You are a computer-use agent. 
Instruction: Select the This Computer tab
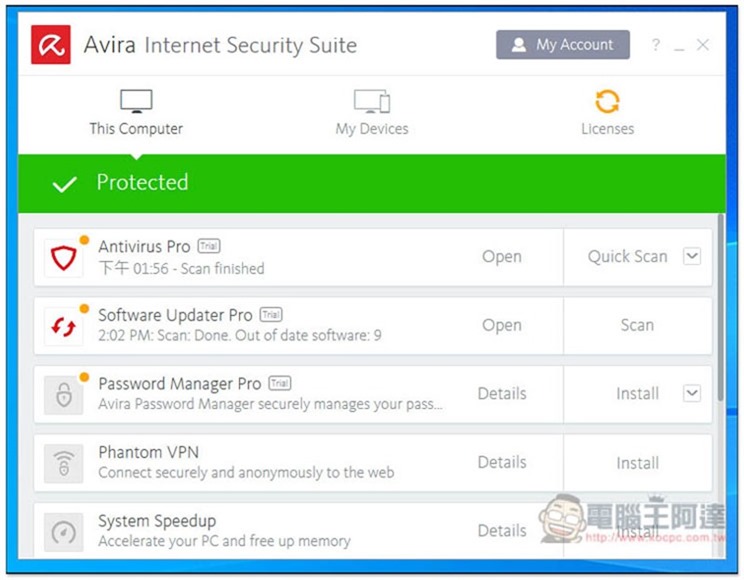click(136, 114)
